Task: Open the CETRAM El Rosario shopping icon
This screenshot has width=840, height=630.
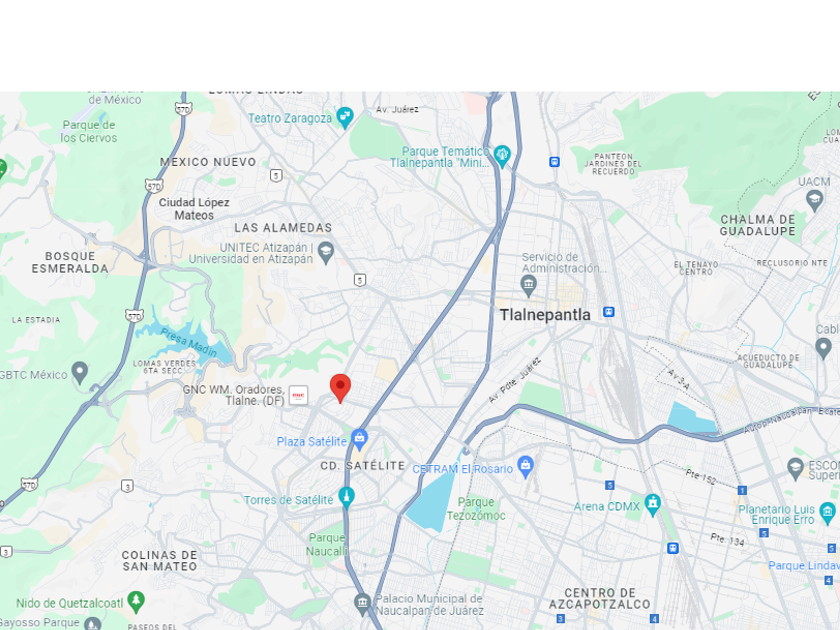Action: tap(526, 467)
